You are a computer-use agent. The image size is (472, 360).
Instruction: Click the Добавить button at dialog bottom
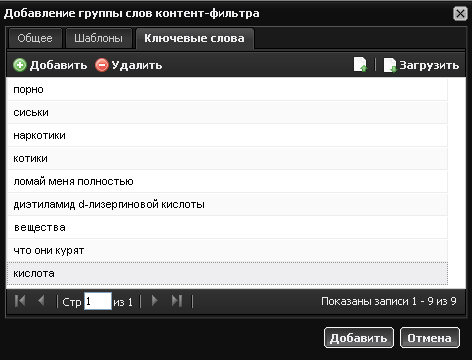click(x=359, y=338)
